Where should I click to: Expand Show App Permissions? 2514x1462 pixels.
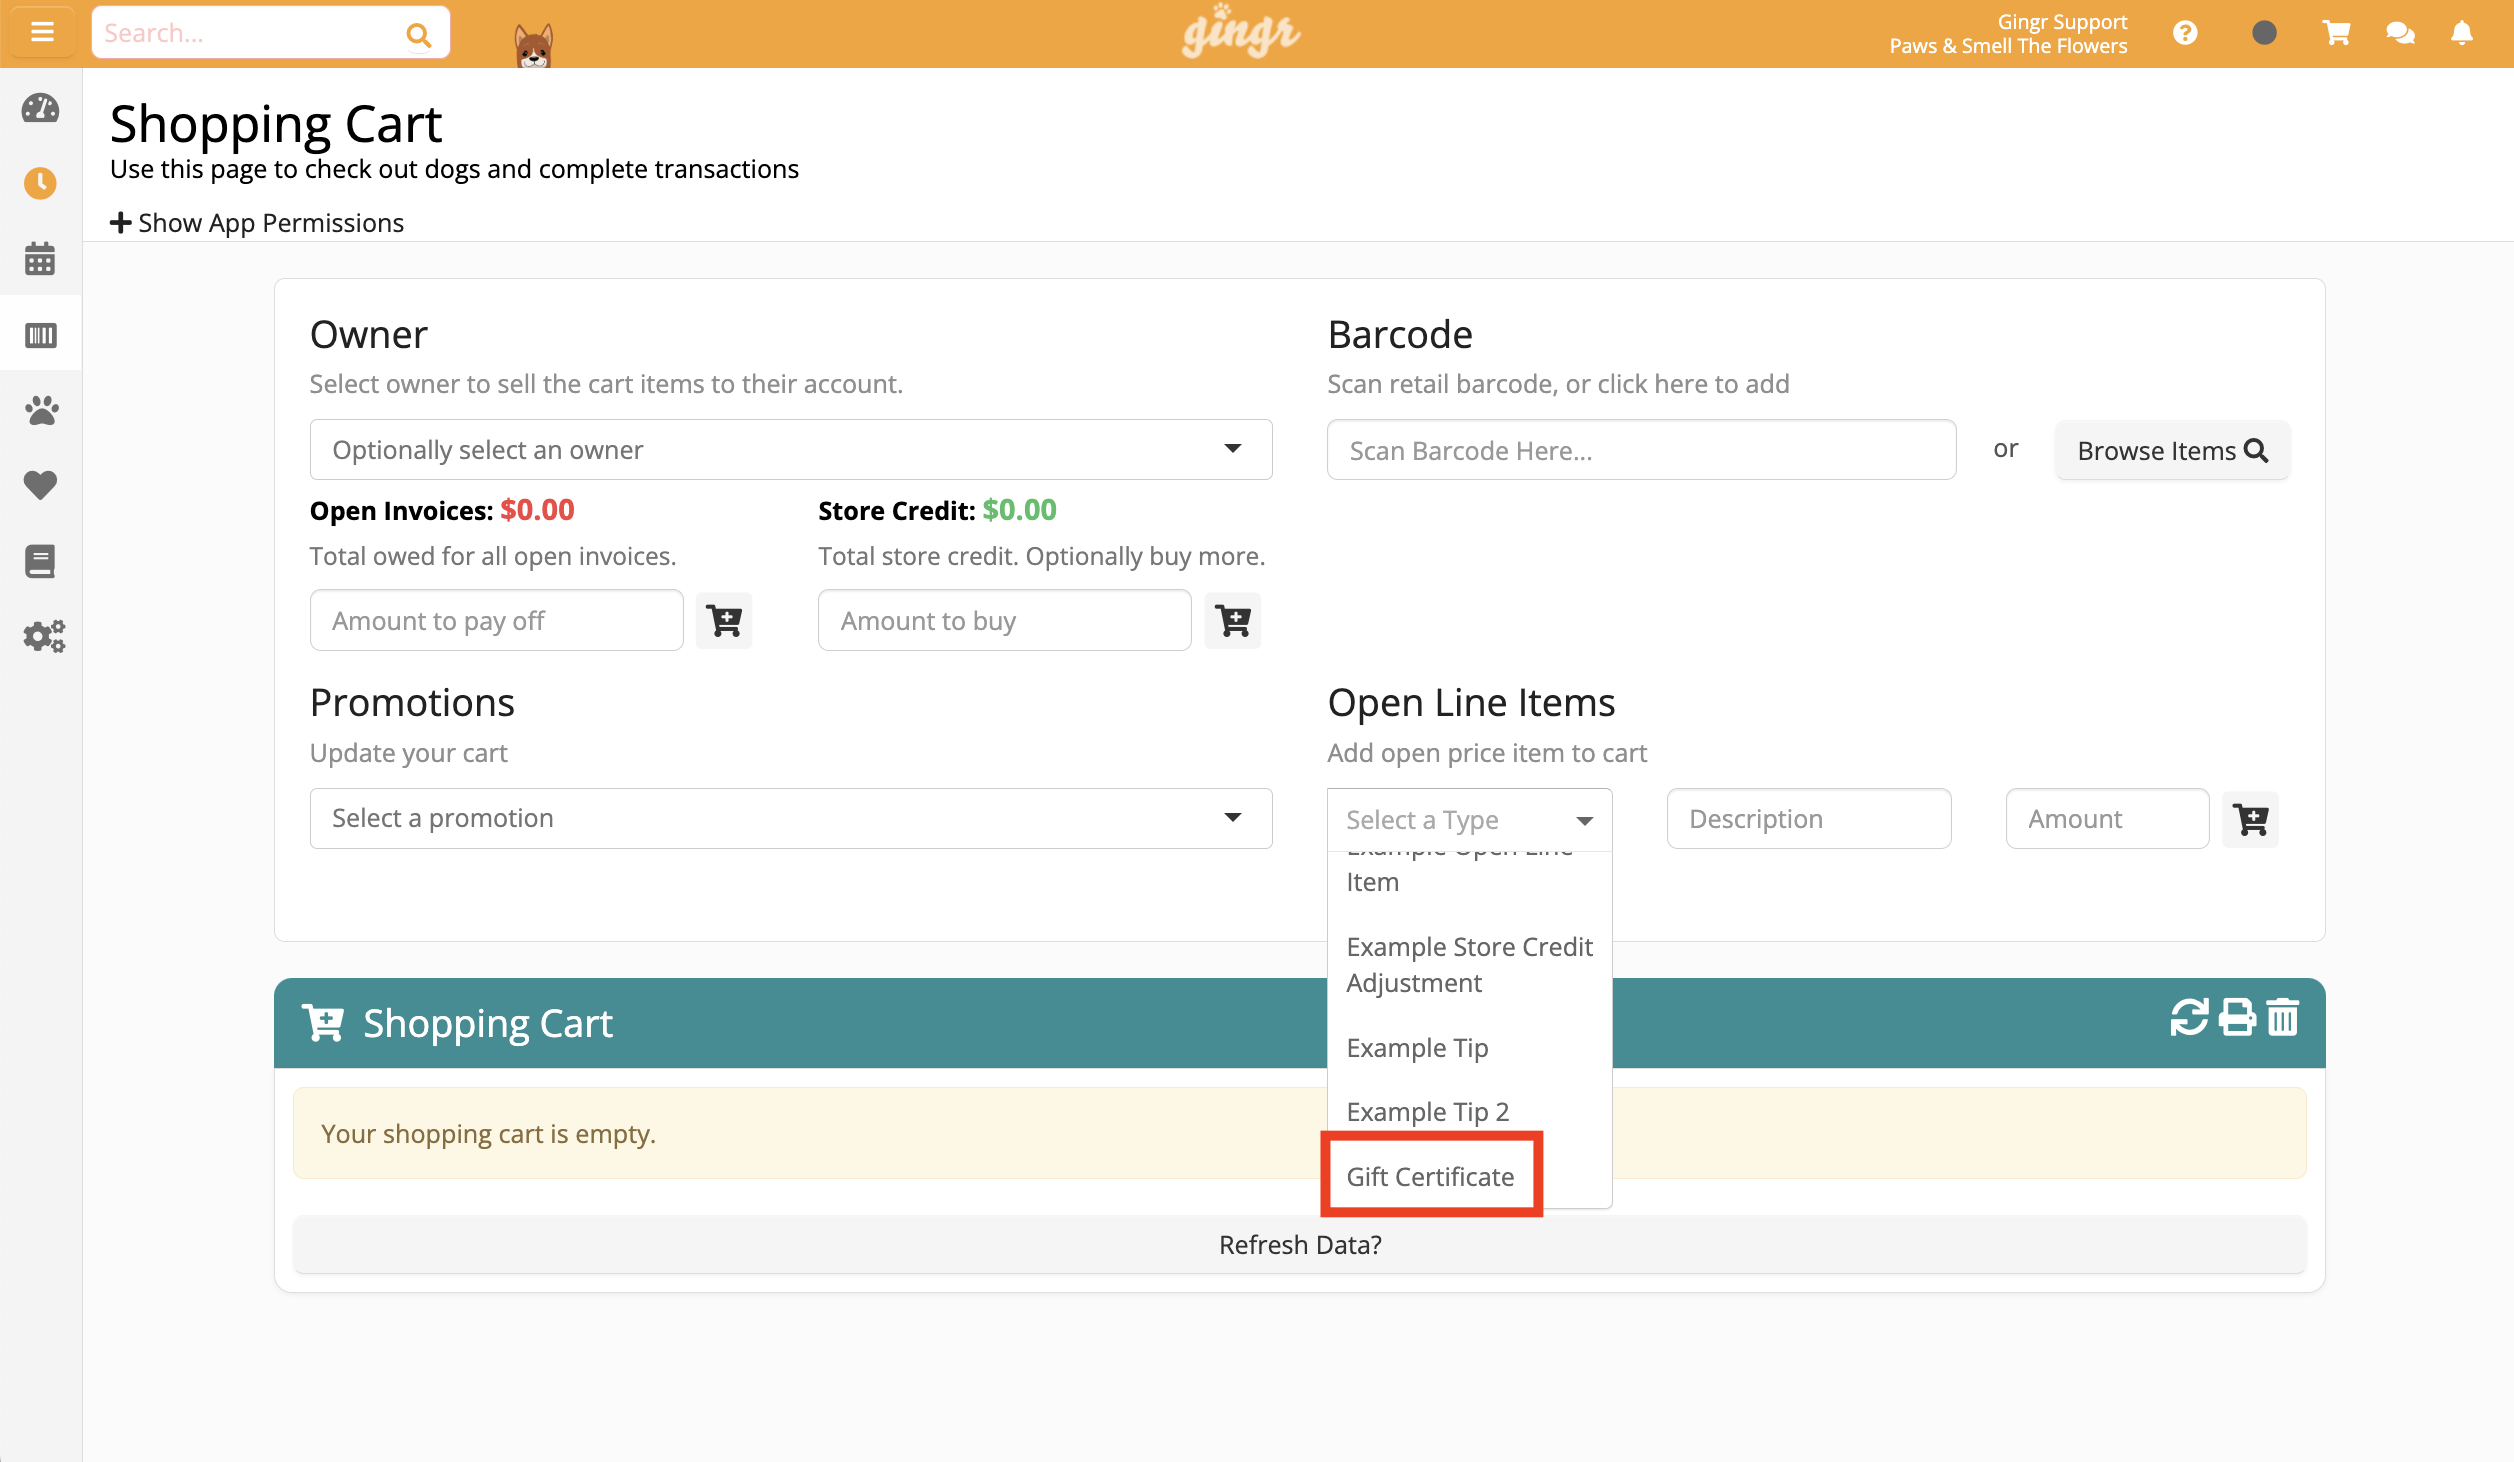[x=257, y=223]
